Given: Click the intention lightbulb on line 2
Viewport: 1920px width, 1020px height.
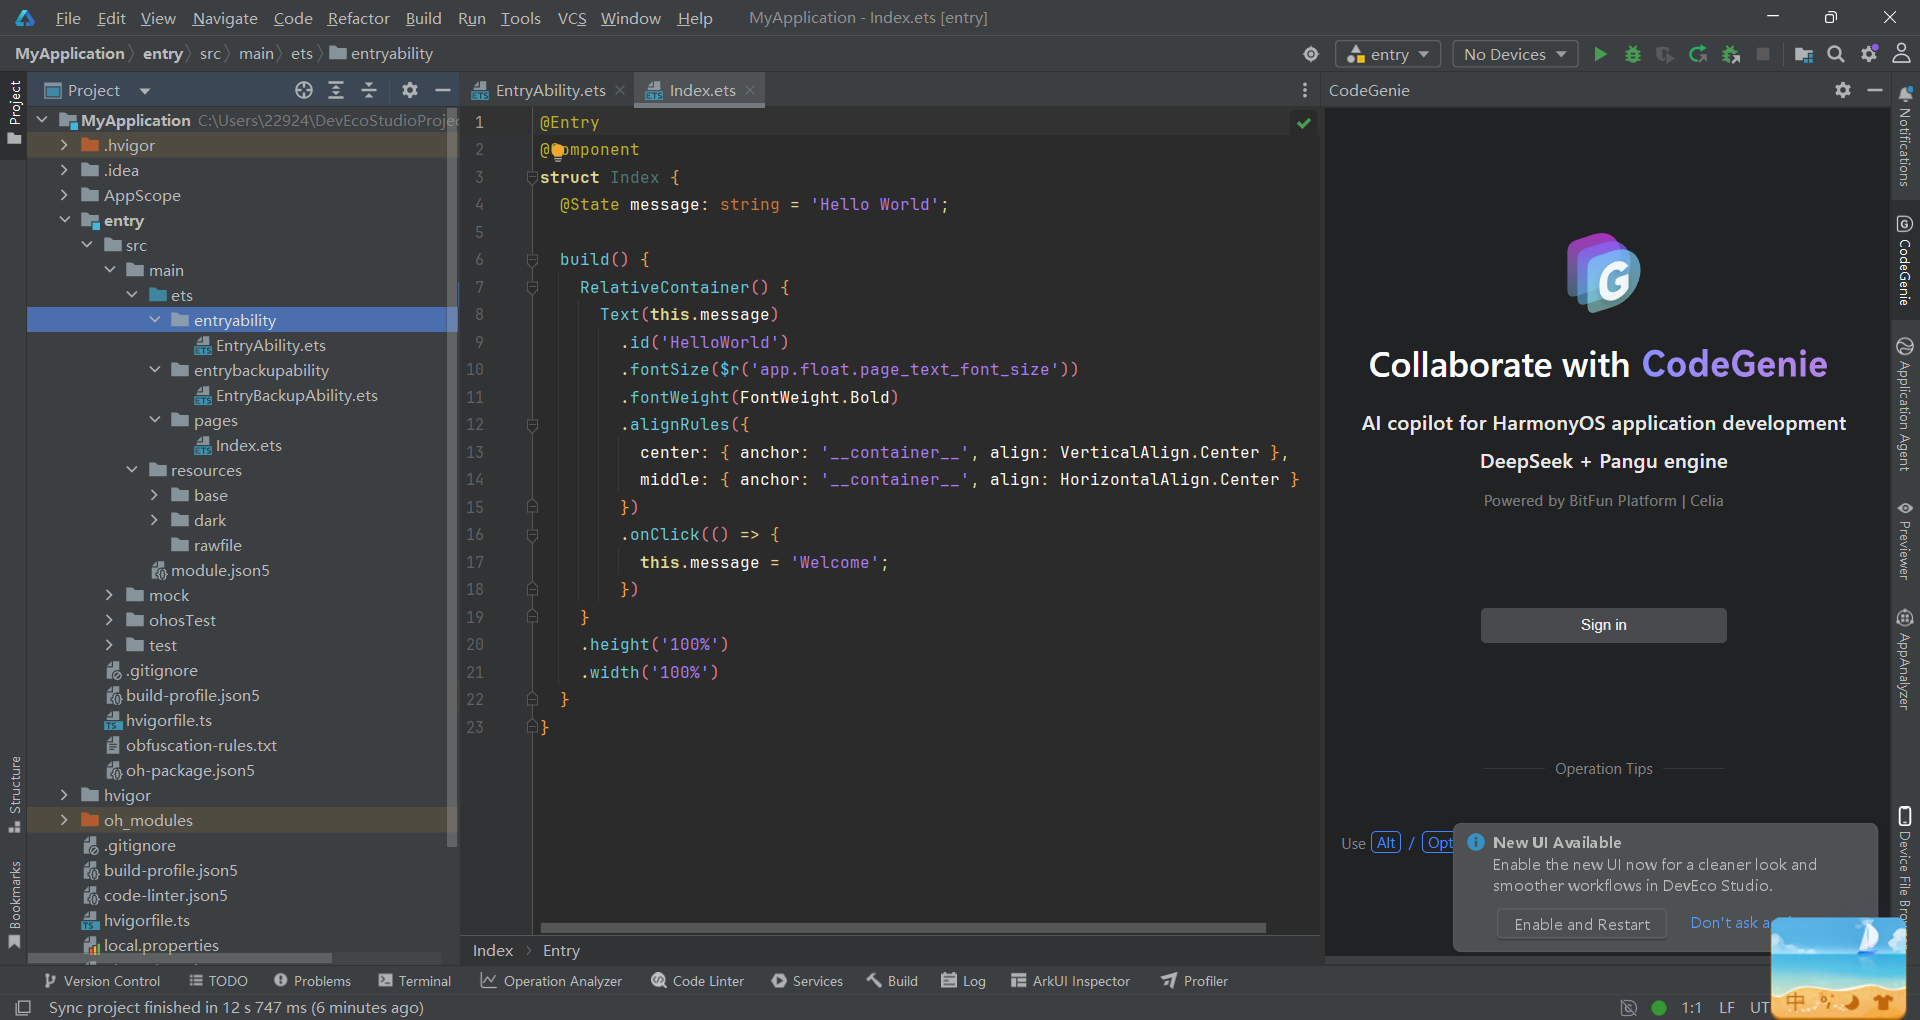Looking at the screenshot, I should pos(558,150).
